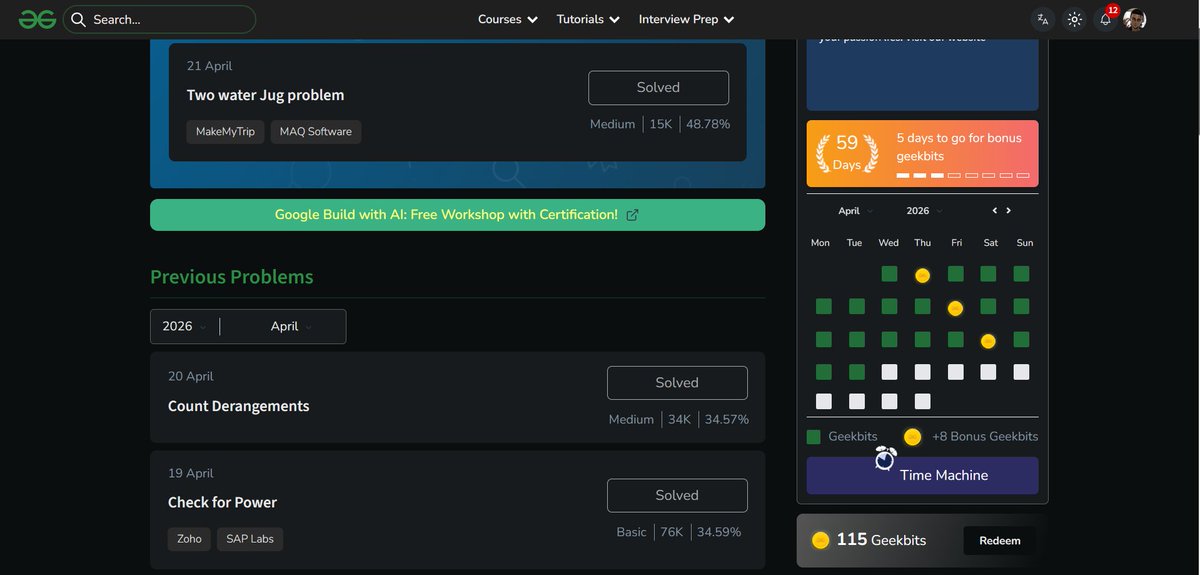Click the 21 April date label
1200x575 pixels.
tap(209, 66)
